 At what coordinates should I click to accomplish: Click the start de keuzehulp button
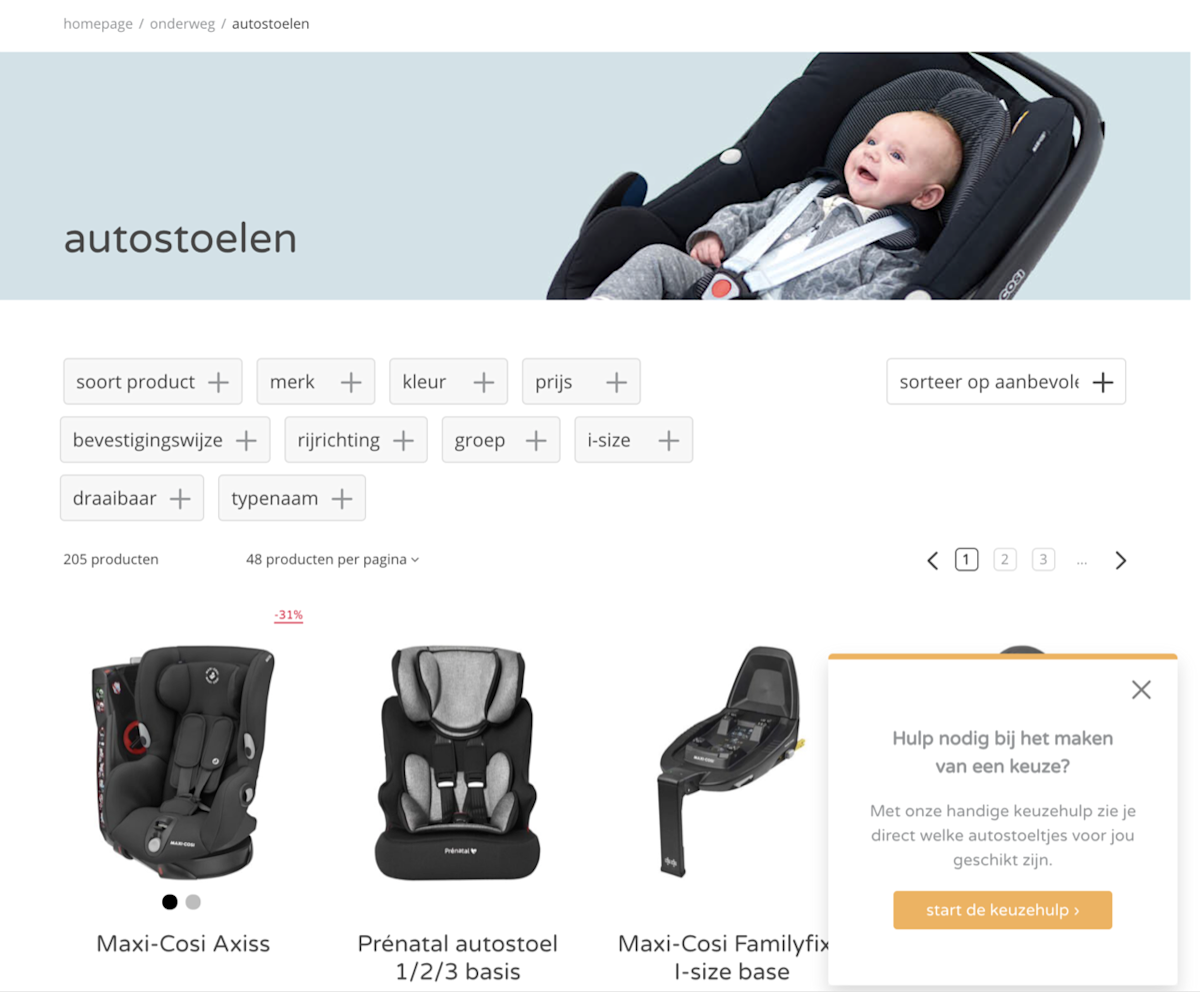point(1003,910)
